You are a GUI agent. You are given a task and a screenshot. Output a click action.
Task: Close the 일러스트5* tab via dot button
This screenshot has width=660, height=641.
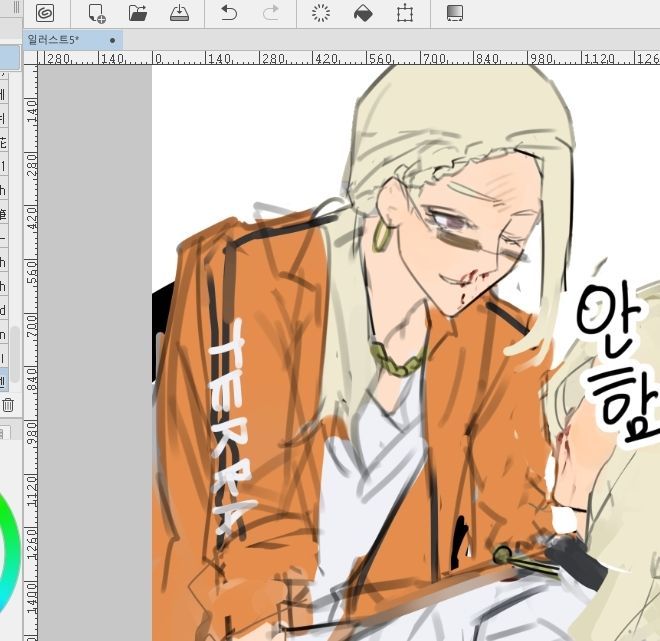[112, 40]
